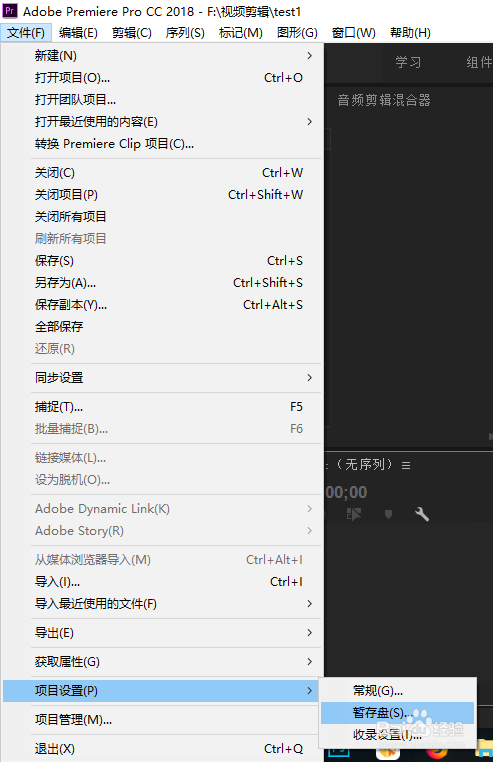
Task: Choose 打开团队项目... menu item
Action: coord(163,100)
